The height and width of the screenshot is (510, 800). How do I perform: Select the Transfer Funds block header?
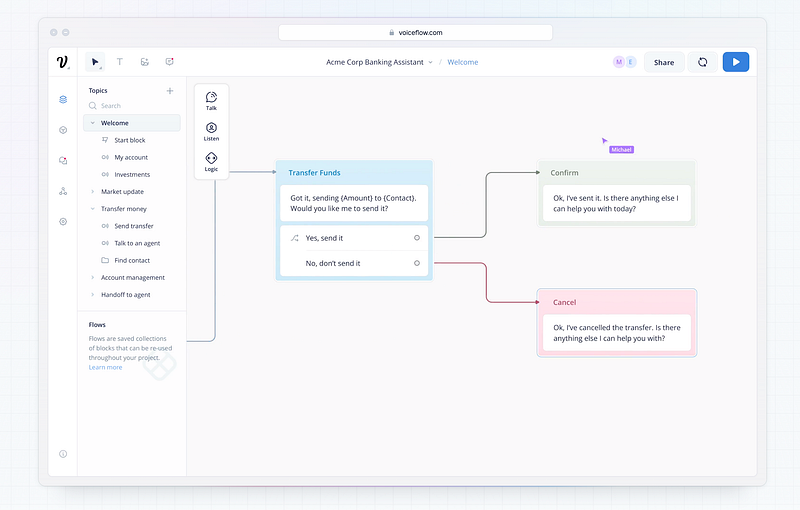[x=354, y=173]
